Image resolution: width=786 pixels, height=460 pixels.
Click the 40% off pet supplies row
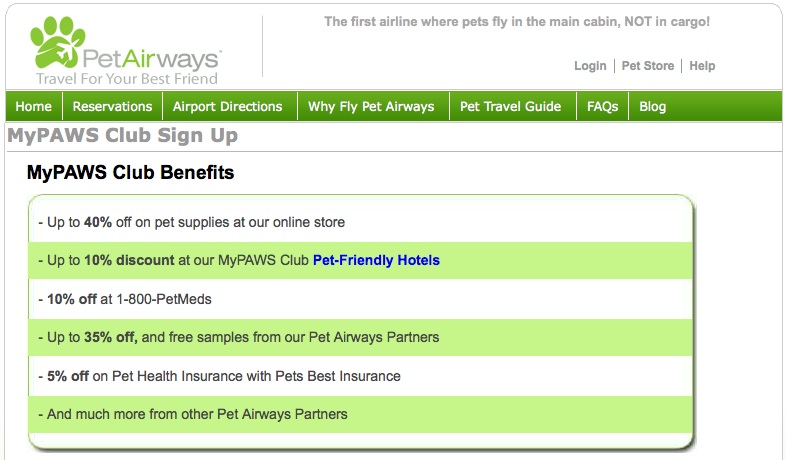click(x=360, y=222)
